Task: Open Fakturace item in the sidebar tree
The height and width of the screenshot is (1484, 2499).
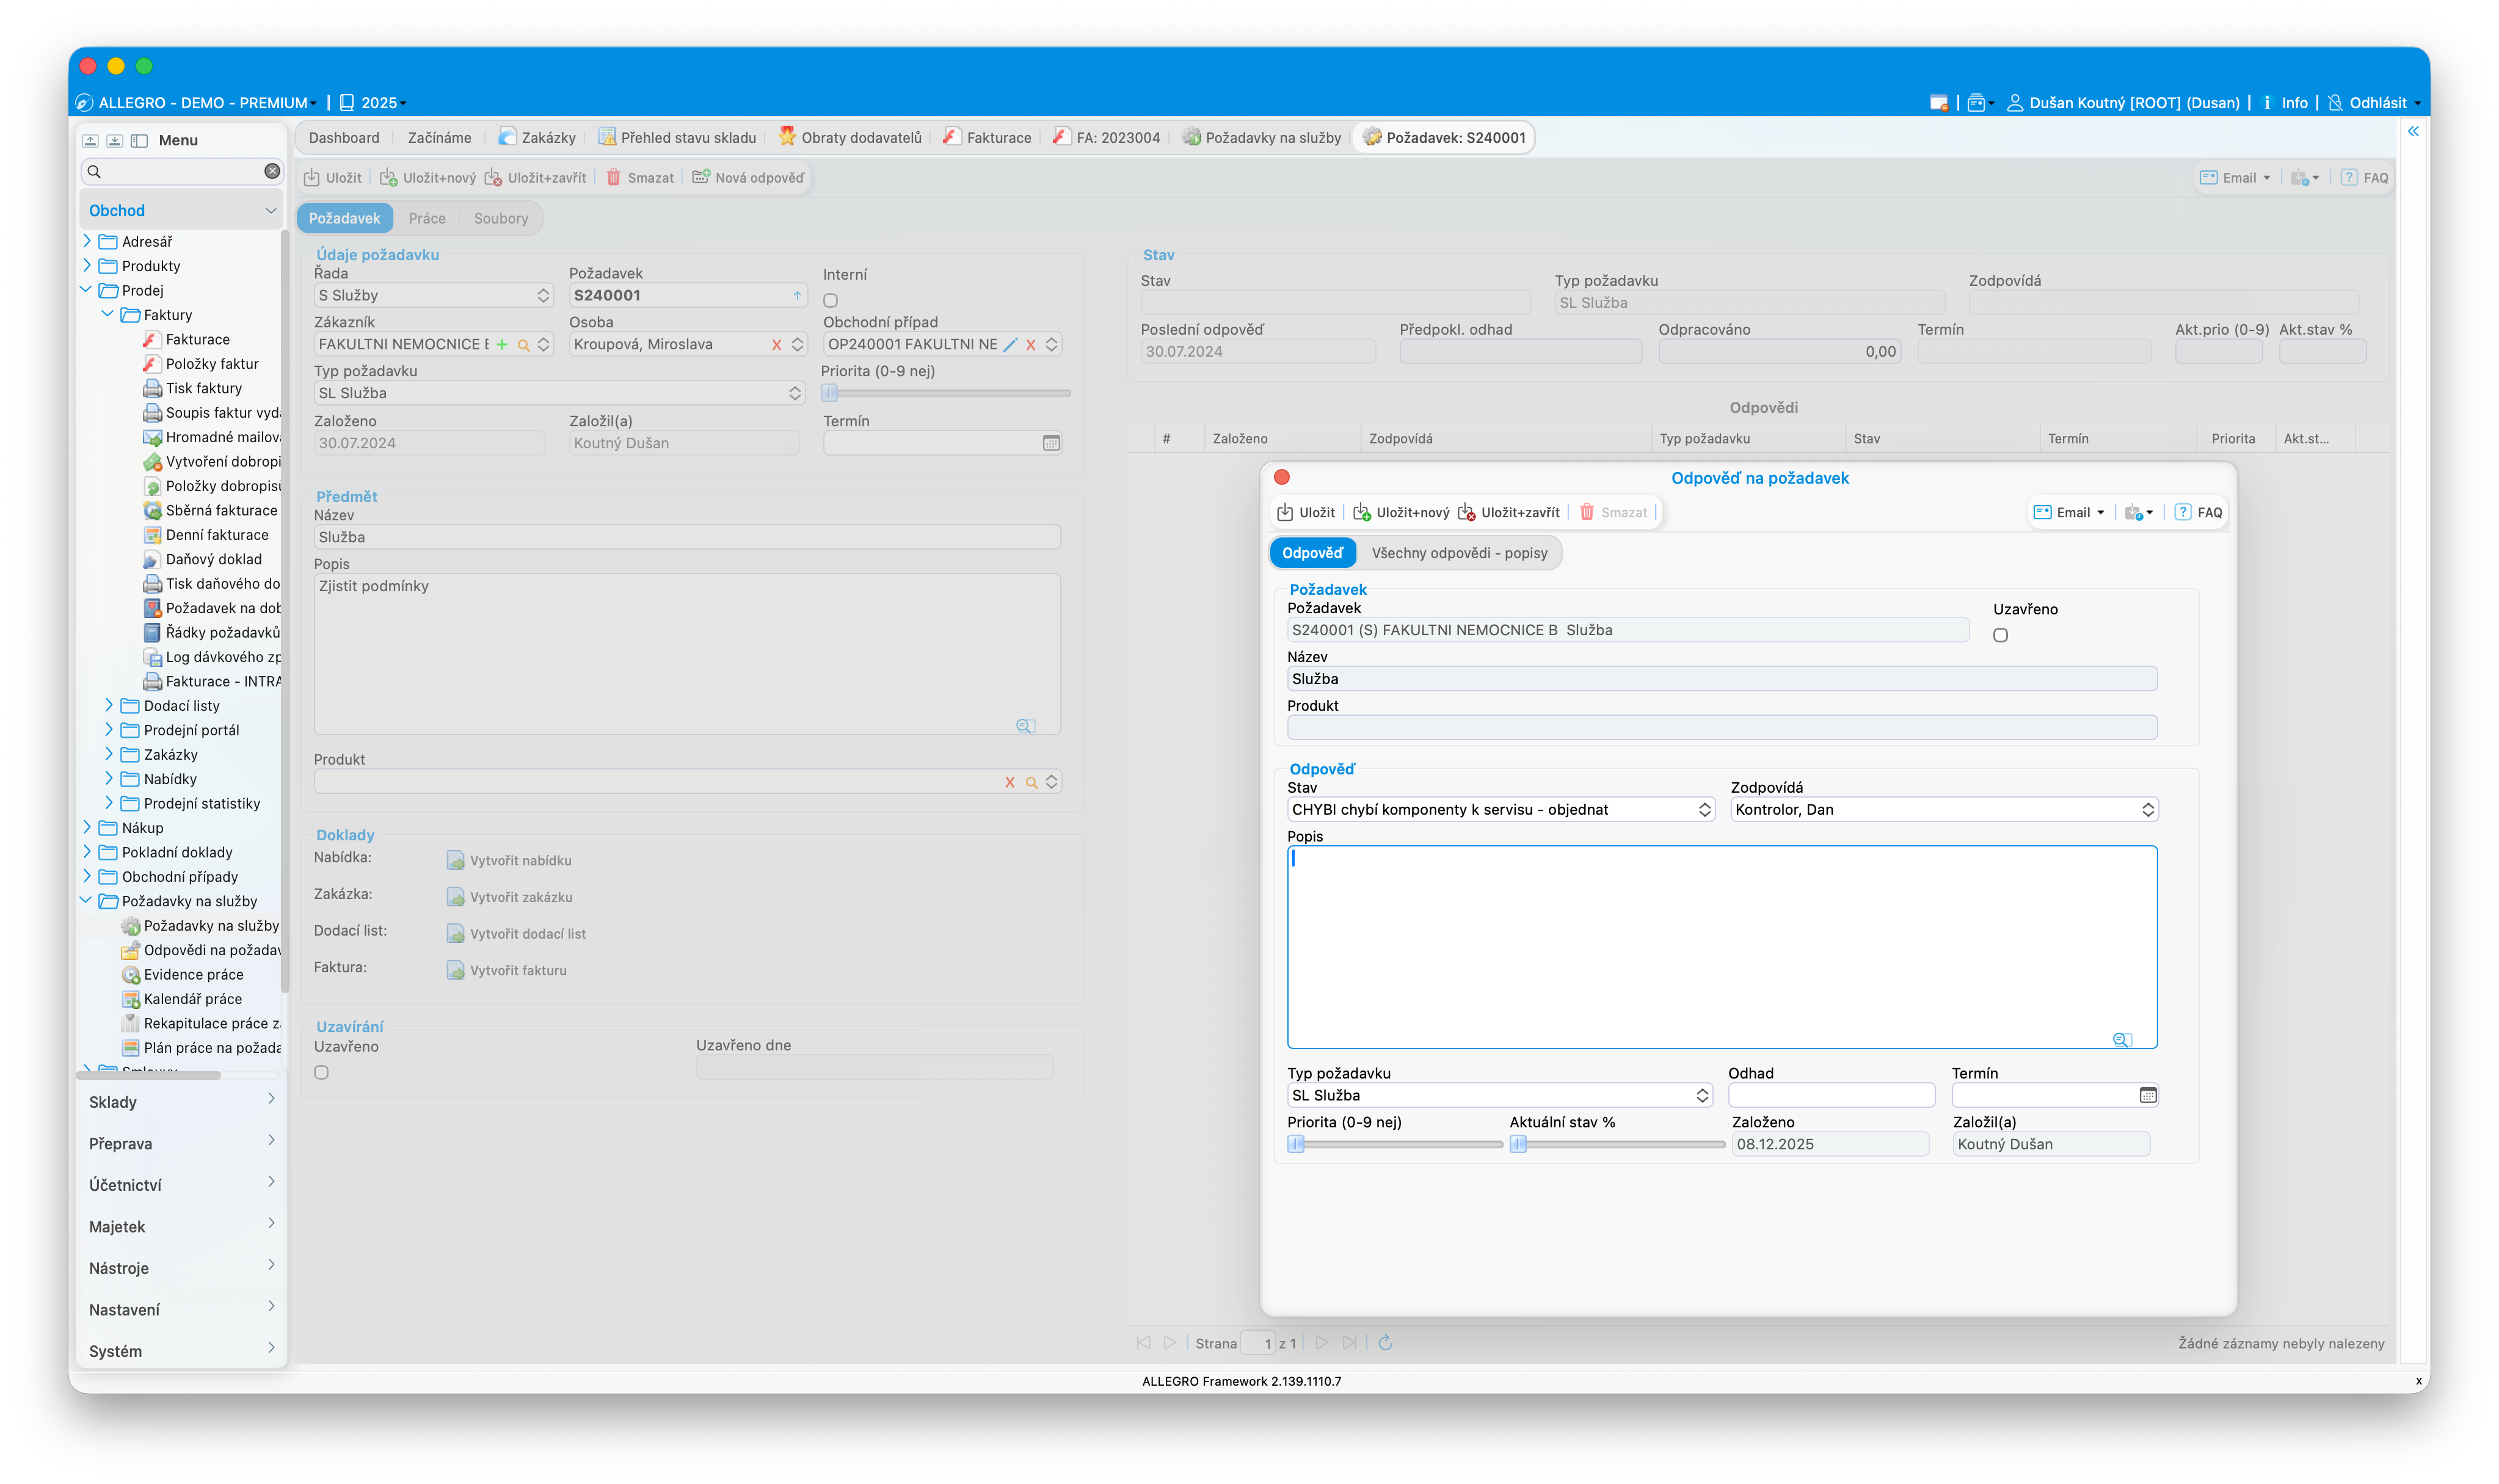Action: point(197,339)
